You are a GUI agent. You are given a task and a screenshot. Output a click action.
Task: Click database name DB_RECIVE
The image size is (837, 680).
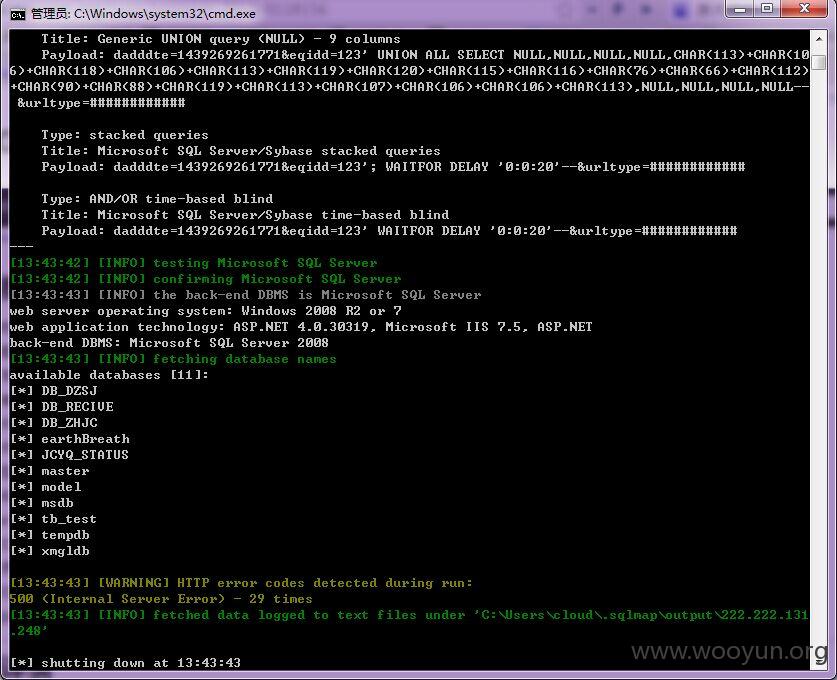pos(77,407)
